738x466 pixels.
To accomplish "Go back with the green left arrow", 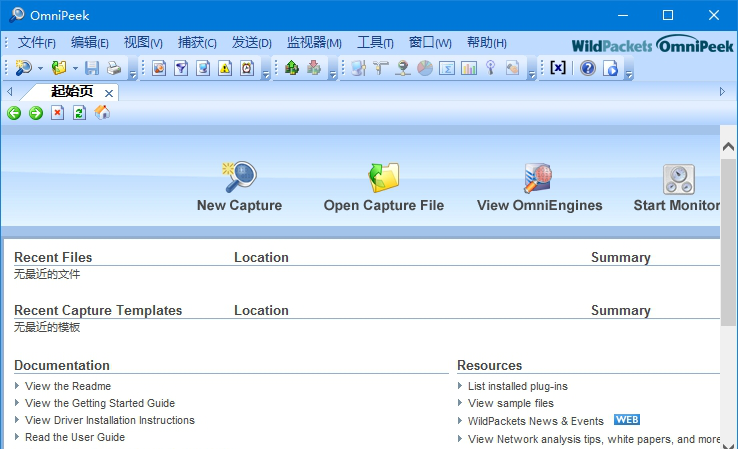I will [14, 113].
